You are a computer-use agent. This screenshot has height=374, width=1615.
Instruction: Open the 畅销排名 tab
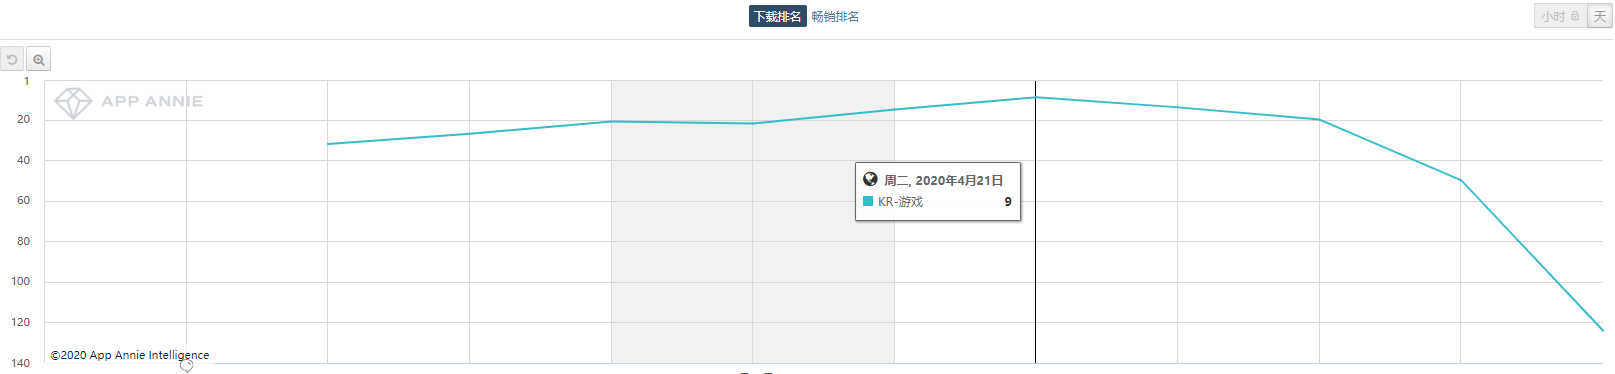835,16
